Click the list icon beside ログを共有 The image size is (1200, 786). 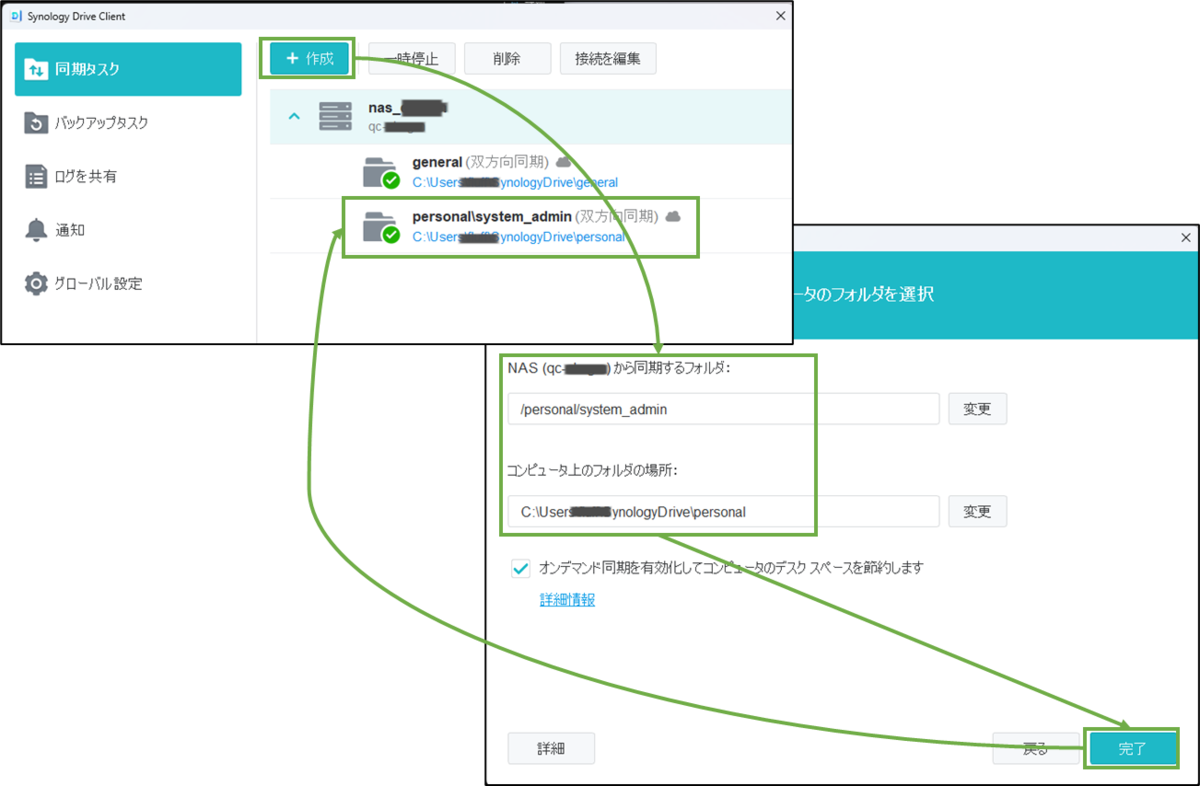[x=36, y=176]
